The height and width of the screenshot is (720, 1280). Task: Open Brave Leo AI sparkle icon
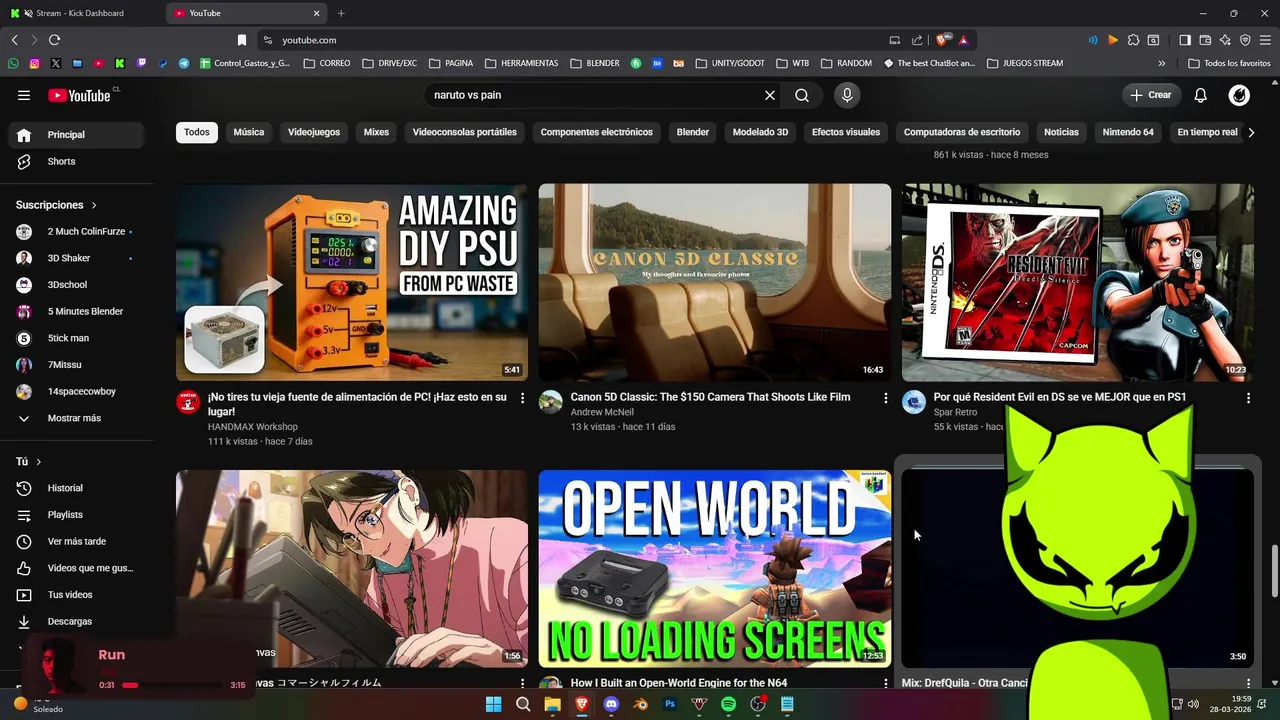1225,40
